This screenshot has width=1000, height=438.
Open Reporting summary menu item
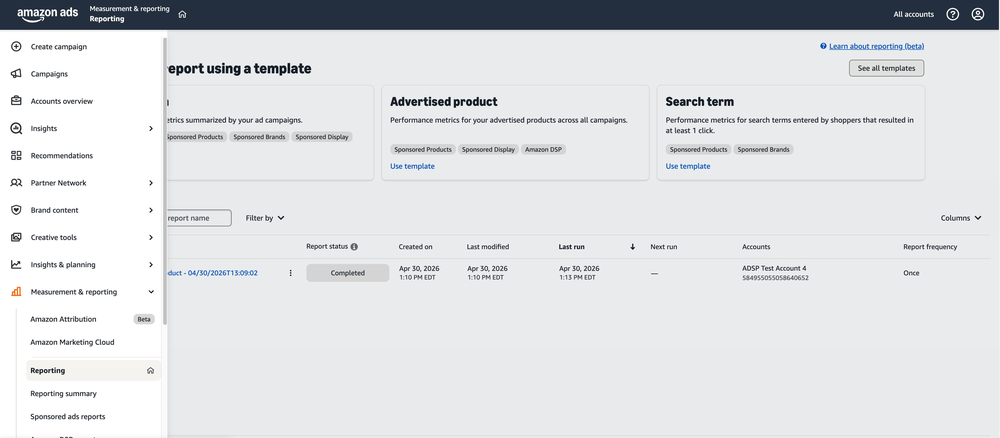tap(63, 393)
